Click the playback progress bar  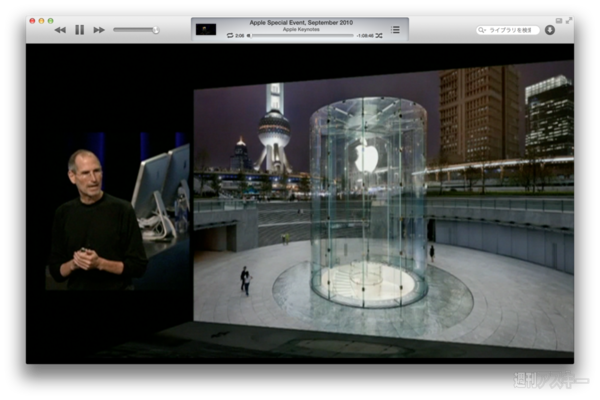tap(302, 36)
